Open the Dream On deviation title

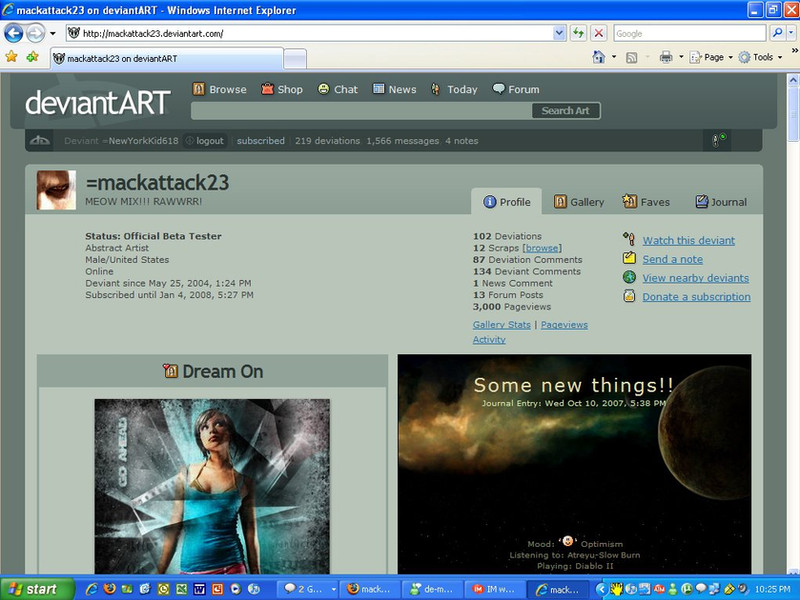[222, 371]
